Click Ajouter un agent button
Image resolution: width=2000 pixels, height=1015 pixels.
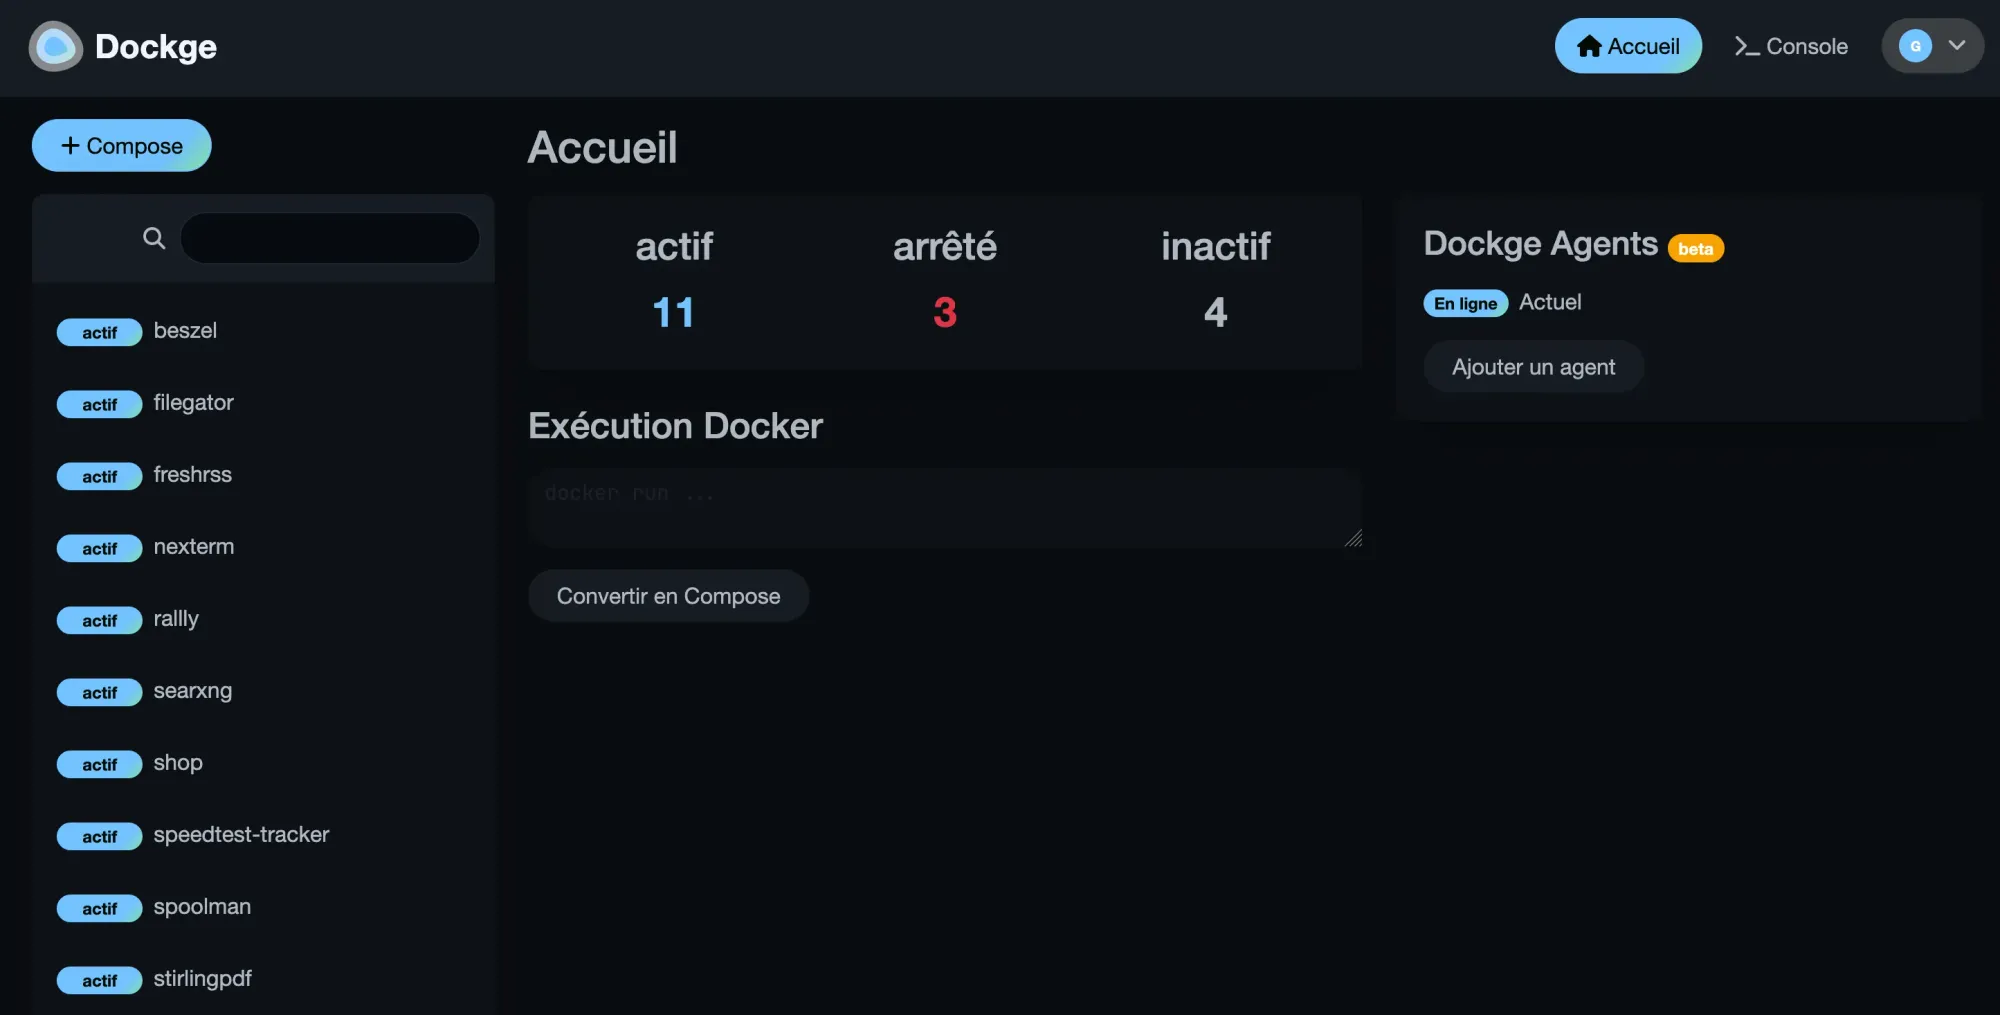1533,367
